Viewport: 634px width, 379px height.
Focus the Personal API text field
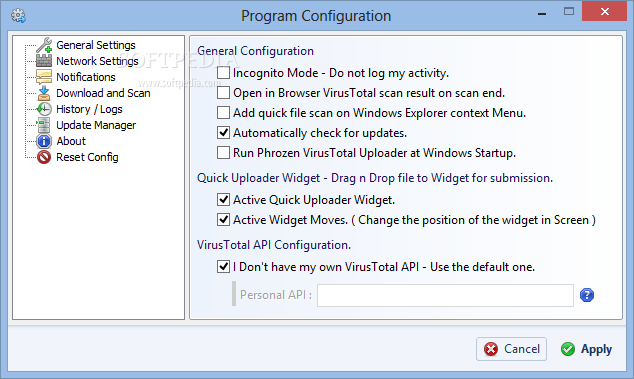click(x=445, y=295)
